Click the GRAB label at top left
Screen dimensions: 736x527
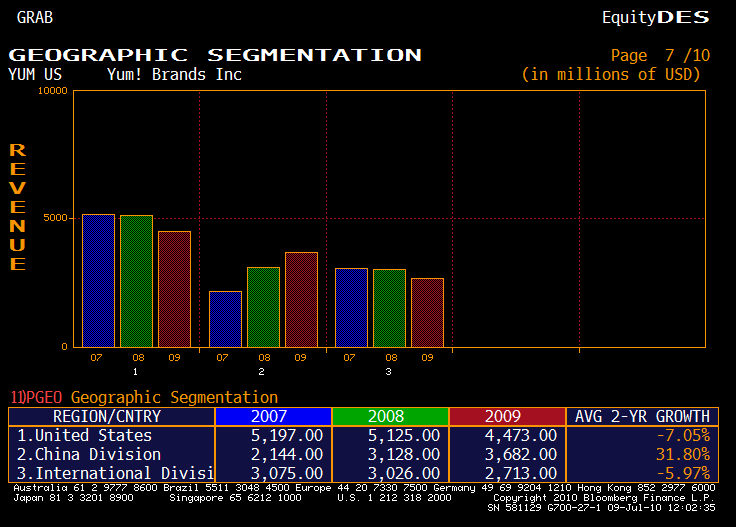tap(35, 17)
